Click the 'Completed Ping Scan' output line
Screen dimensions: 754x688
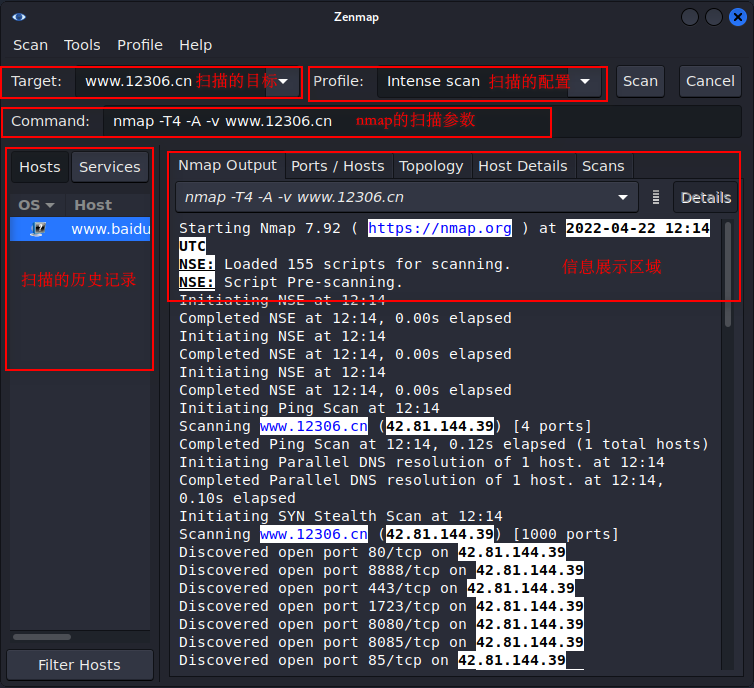point(444,444)
